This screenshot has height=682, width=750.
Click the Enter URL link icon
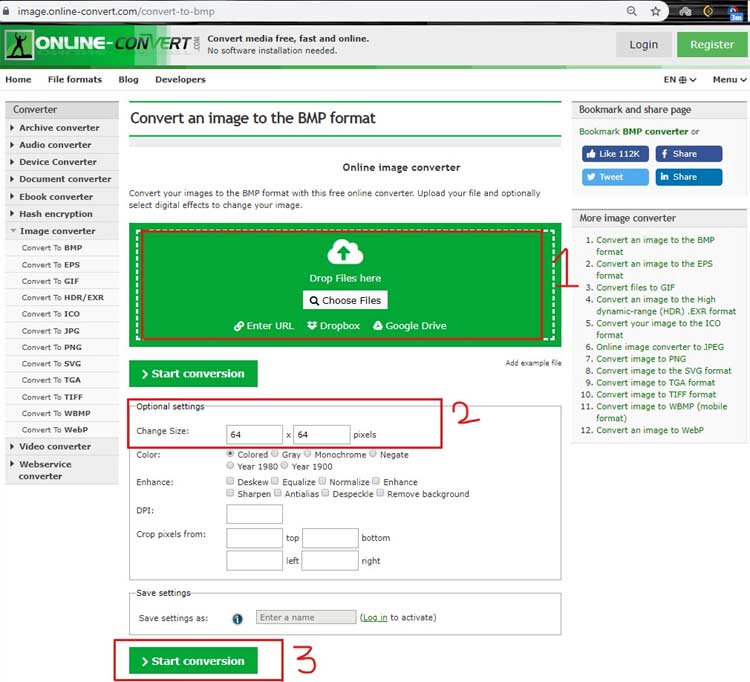tap(239, 326)
